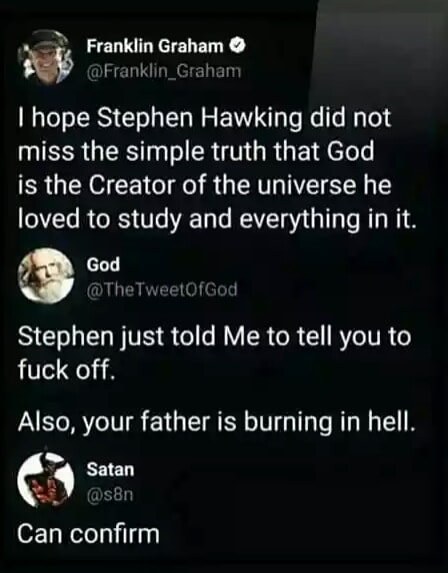The height and width of the screenshot is (573, 448).
Task: Open the God account's bearded avatar
Action: [x=46, y=276]
